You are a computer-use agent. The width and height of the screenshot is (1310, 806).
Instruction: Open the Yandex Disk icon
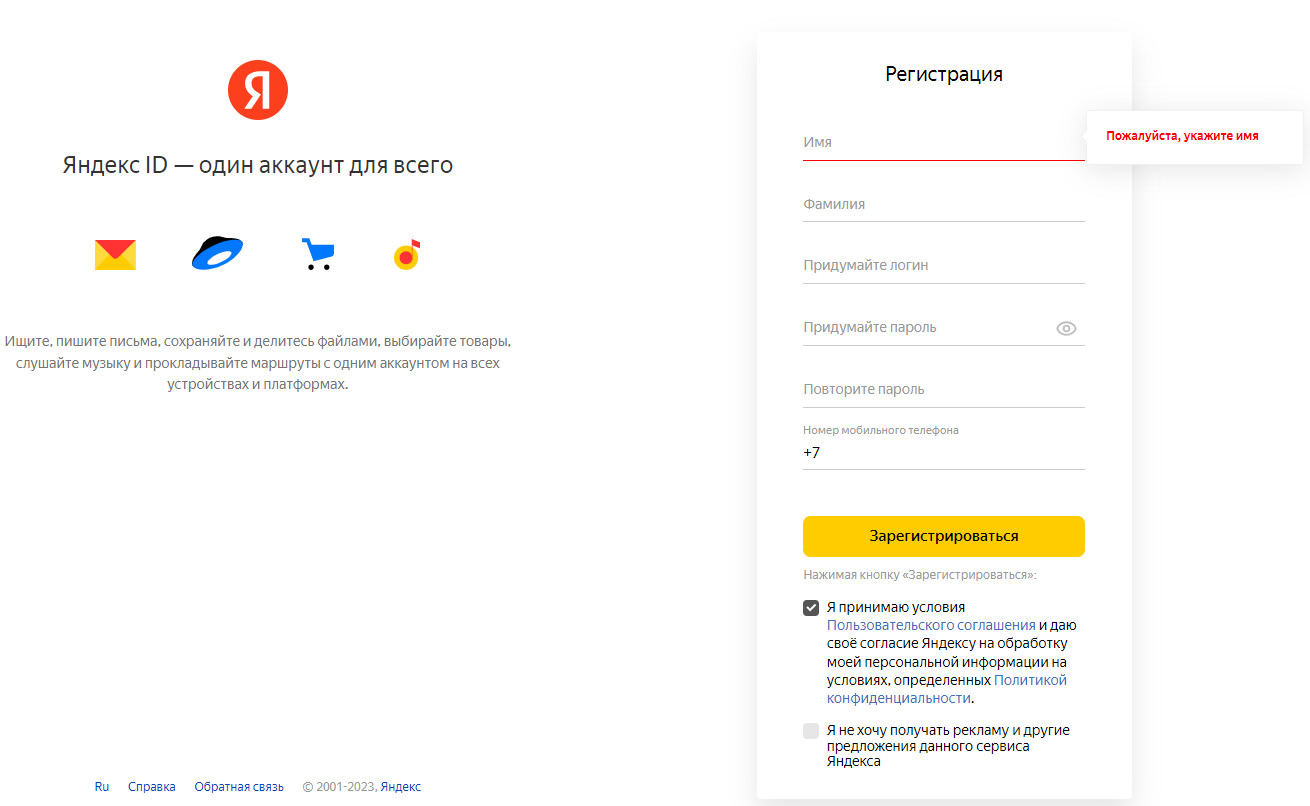(x=217, y=254)
